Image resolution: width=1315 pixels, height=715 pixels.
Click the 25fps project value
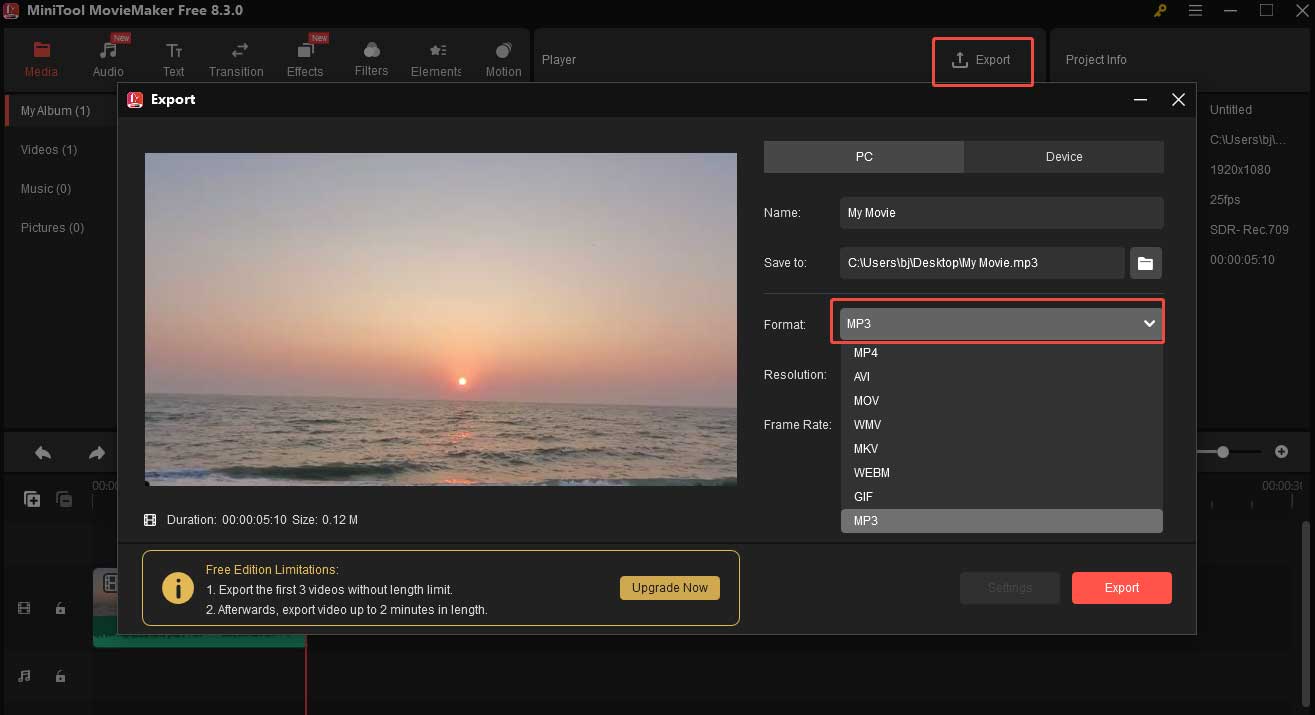[x=1225, y=200]
